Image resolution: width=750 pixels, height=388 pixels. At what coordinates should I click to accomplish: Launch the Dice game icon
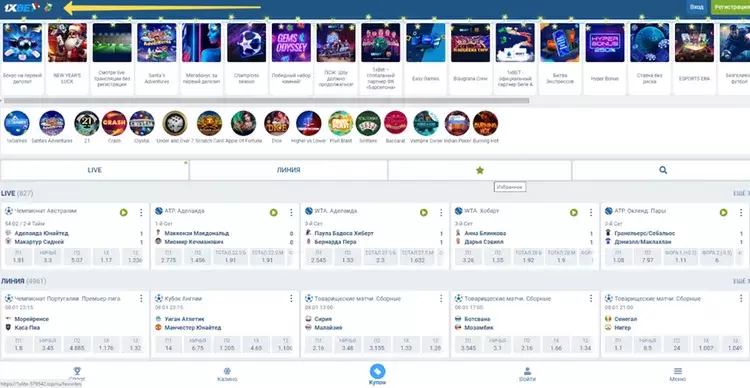pos(277,123)
